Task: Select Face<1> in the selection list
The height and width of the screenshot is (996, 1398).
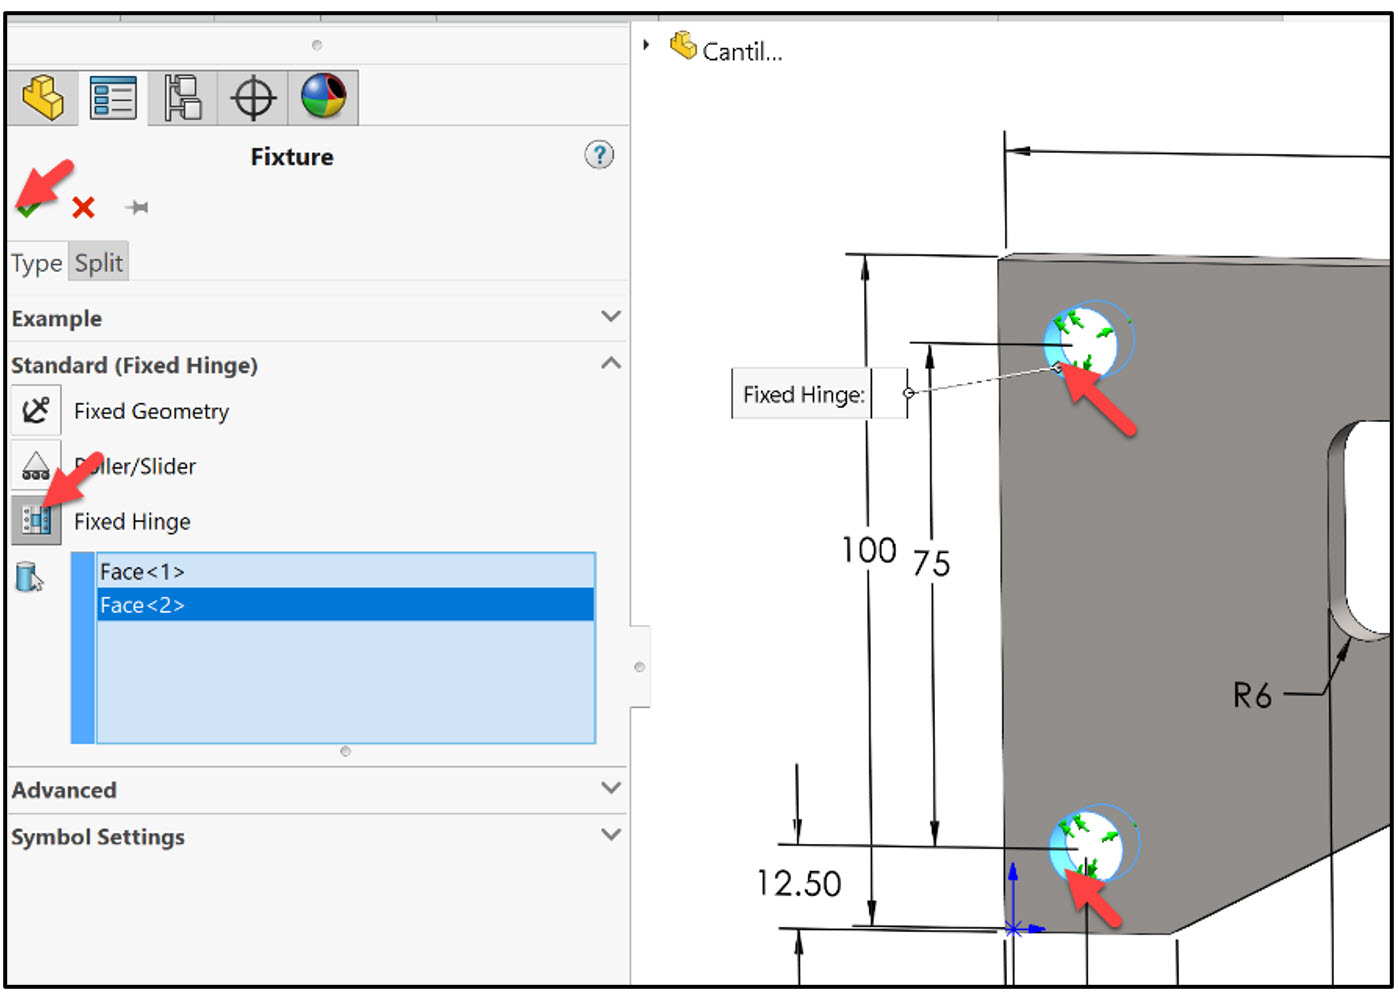Action: [x=141, y=571]
